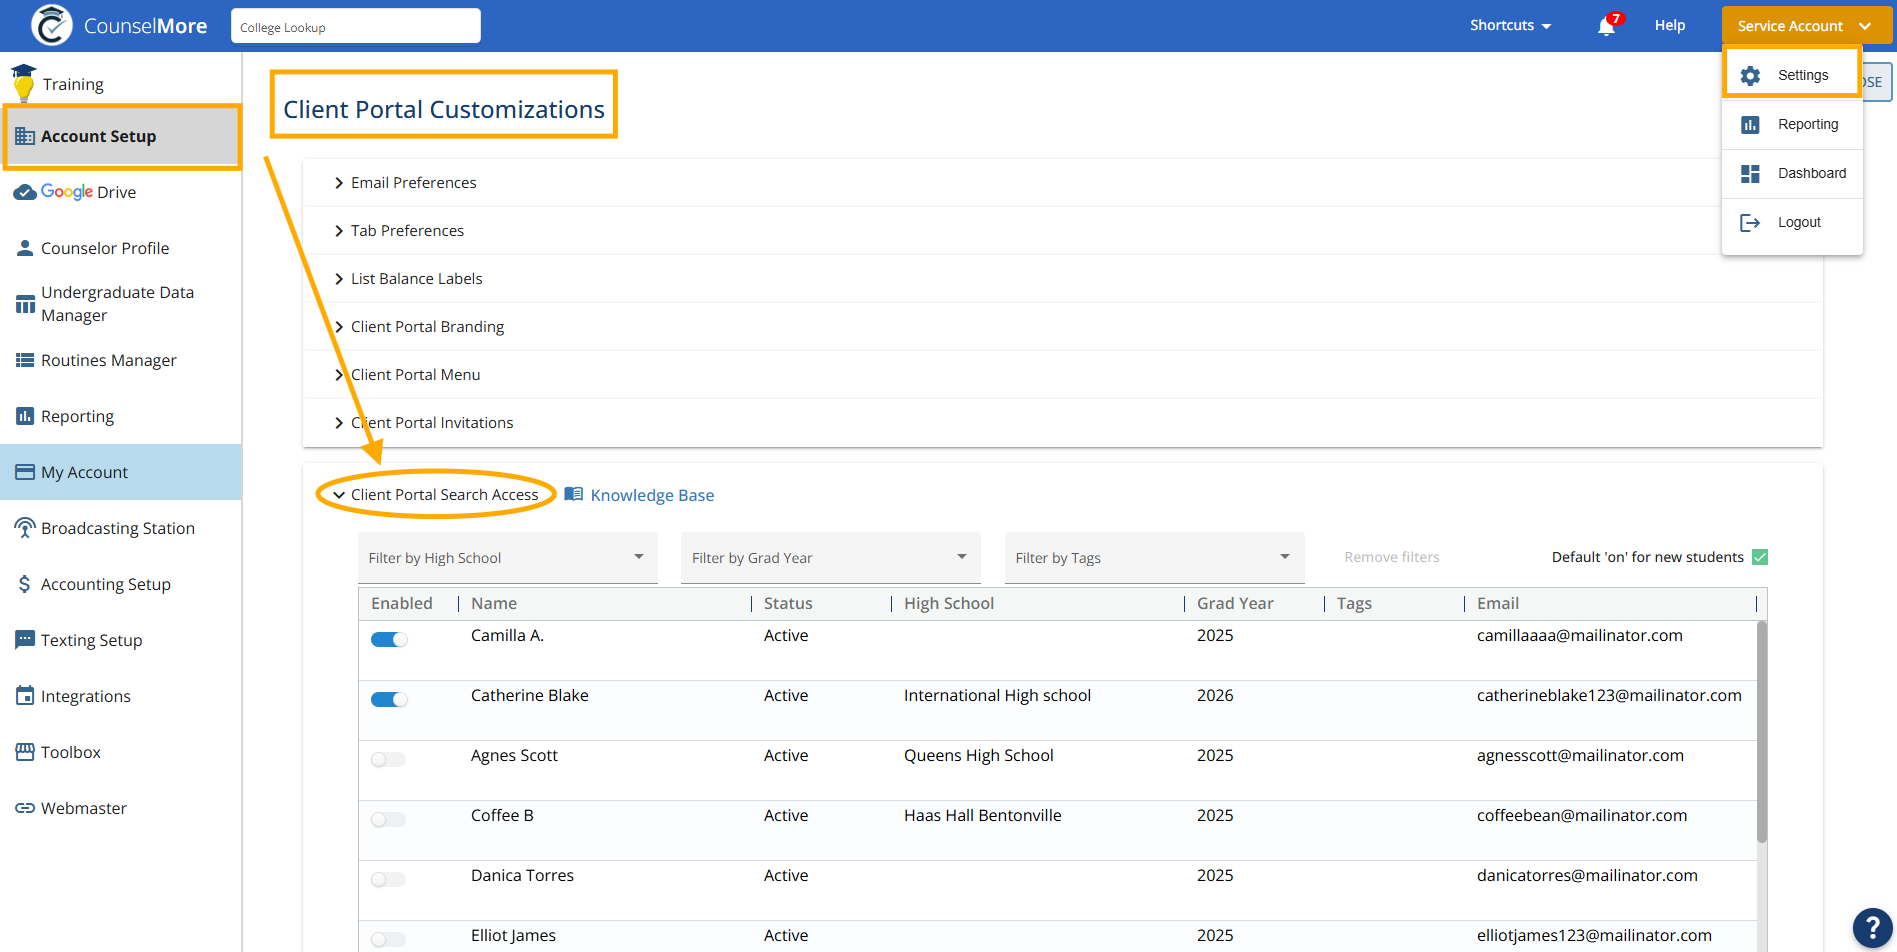This screenshot has height=952, width=1897.
Task: Click Remove filters
Action: 1391,557
